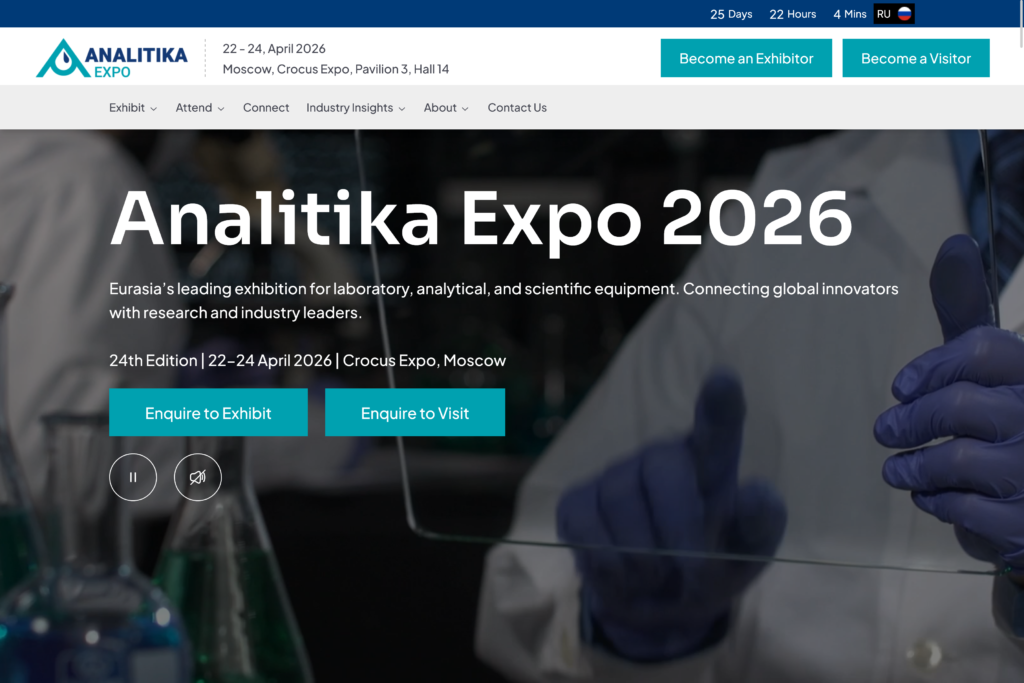Click the Russian flag icon
Image resolution: width=1024 pixels, height=683 pixels.
(904, 14)
